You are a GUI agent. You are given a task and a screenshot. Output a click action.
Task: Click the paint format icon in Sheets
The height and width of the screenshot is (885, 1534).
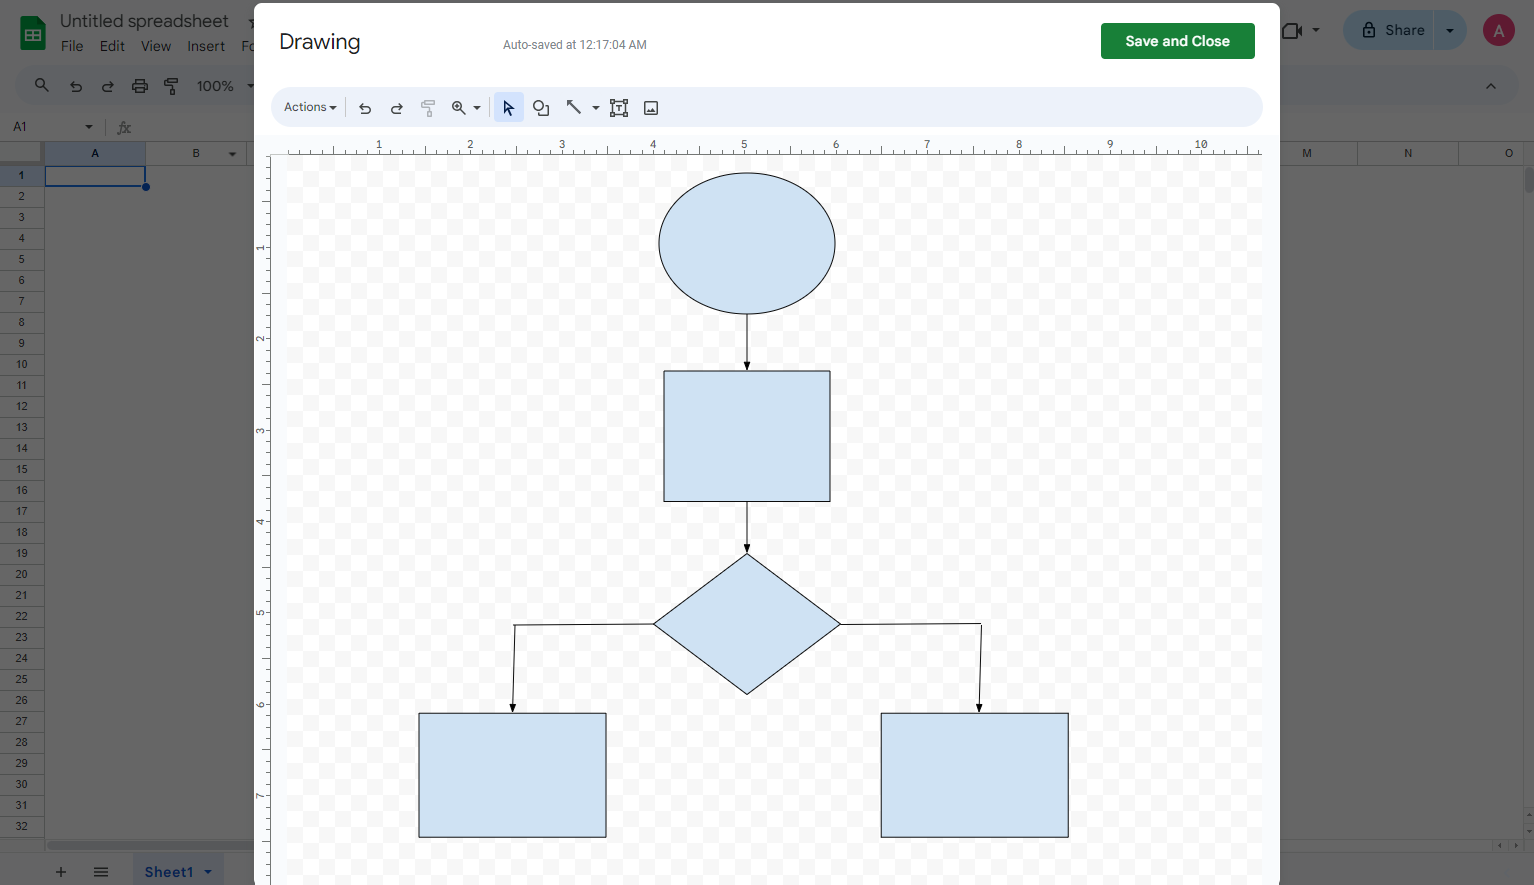(x=172, y=86)
